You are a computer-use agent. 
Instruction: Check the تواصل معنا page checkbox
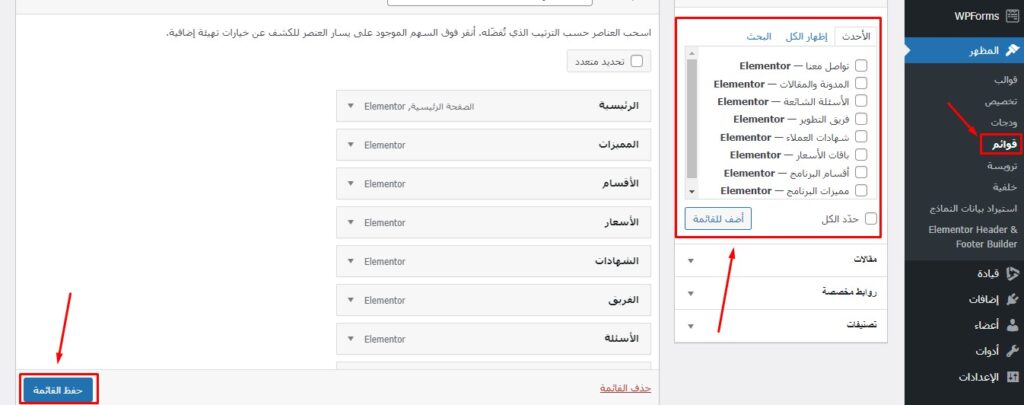click(x=861, y=66)
